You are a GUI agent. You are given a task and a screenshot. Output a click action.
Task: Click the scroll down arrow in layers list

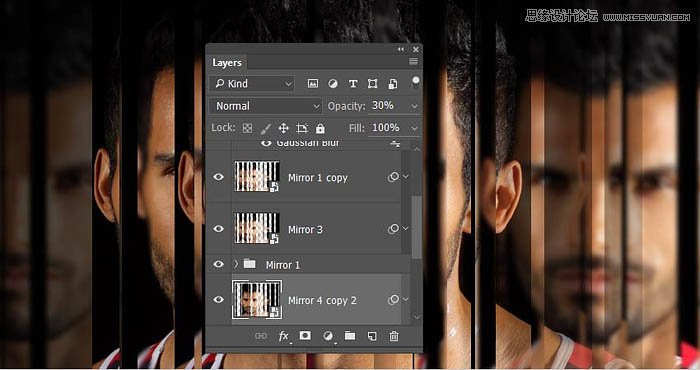tap(417, 317)
